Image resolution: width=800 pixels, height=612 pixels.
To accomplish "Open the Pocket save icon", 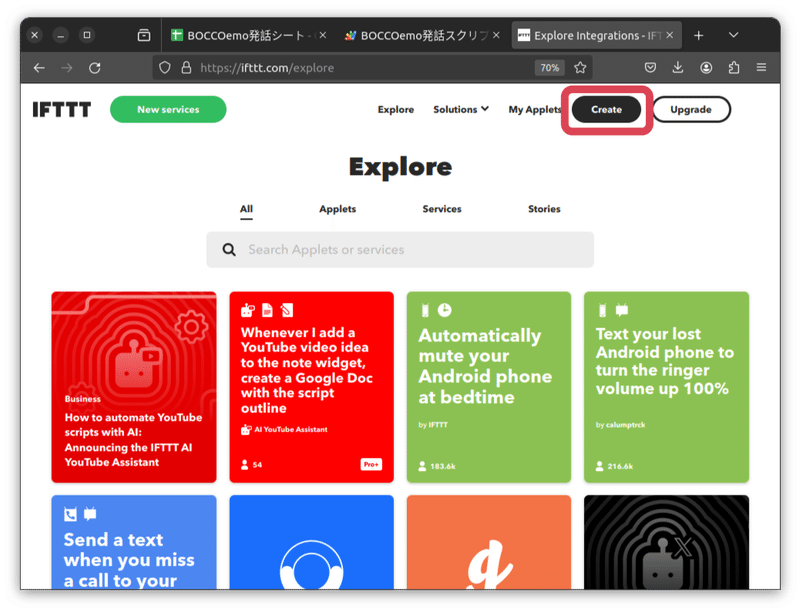I will (650, 67).
